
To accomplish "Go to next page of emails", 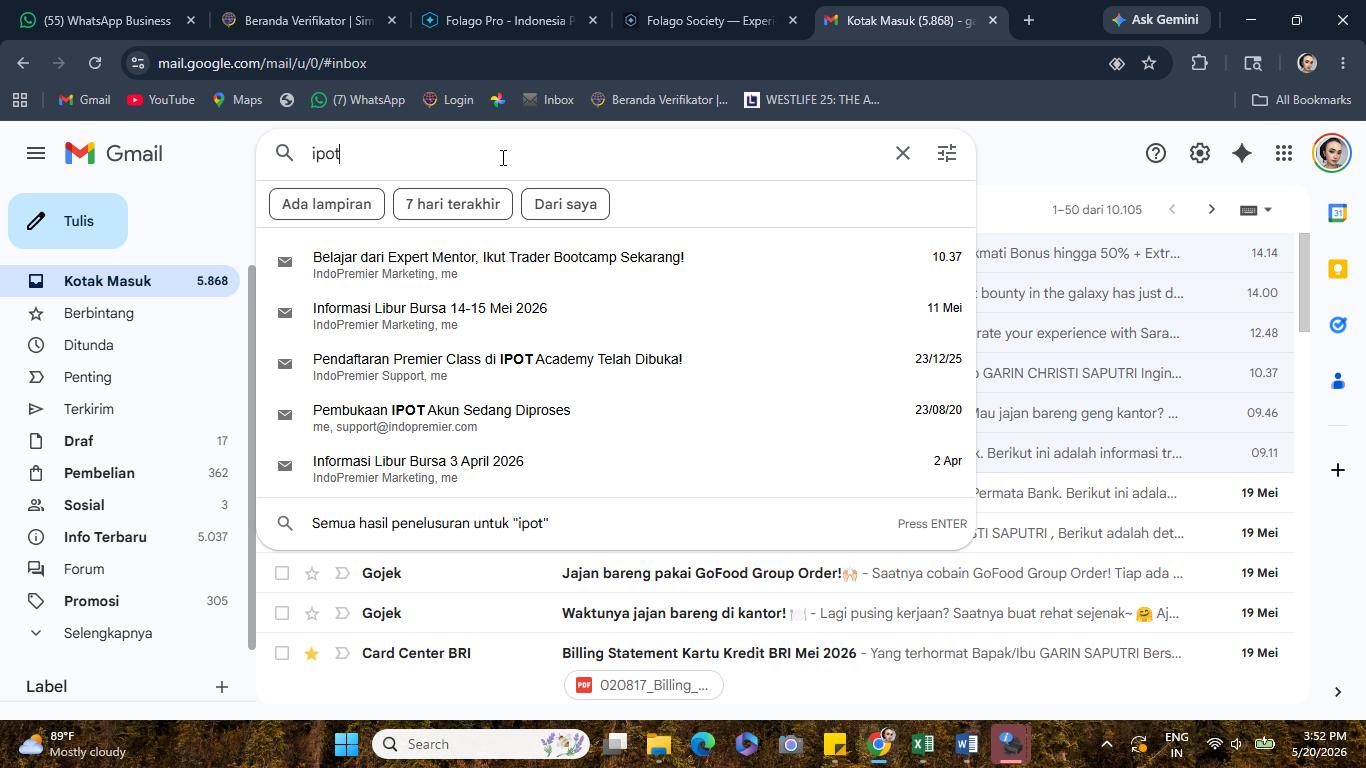I will 1211,209.
